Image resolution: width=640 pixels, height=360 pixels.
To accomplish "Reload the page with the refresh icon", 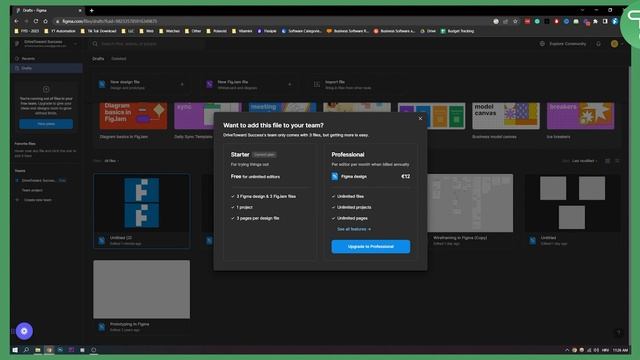I will point(36,21).
